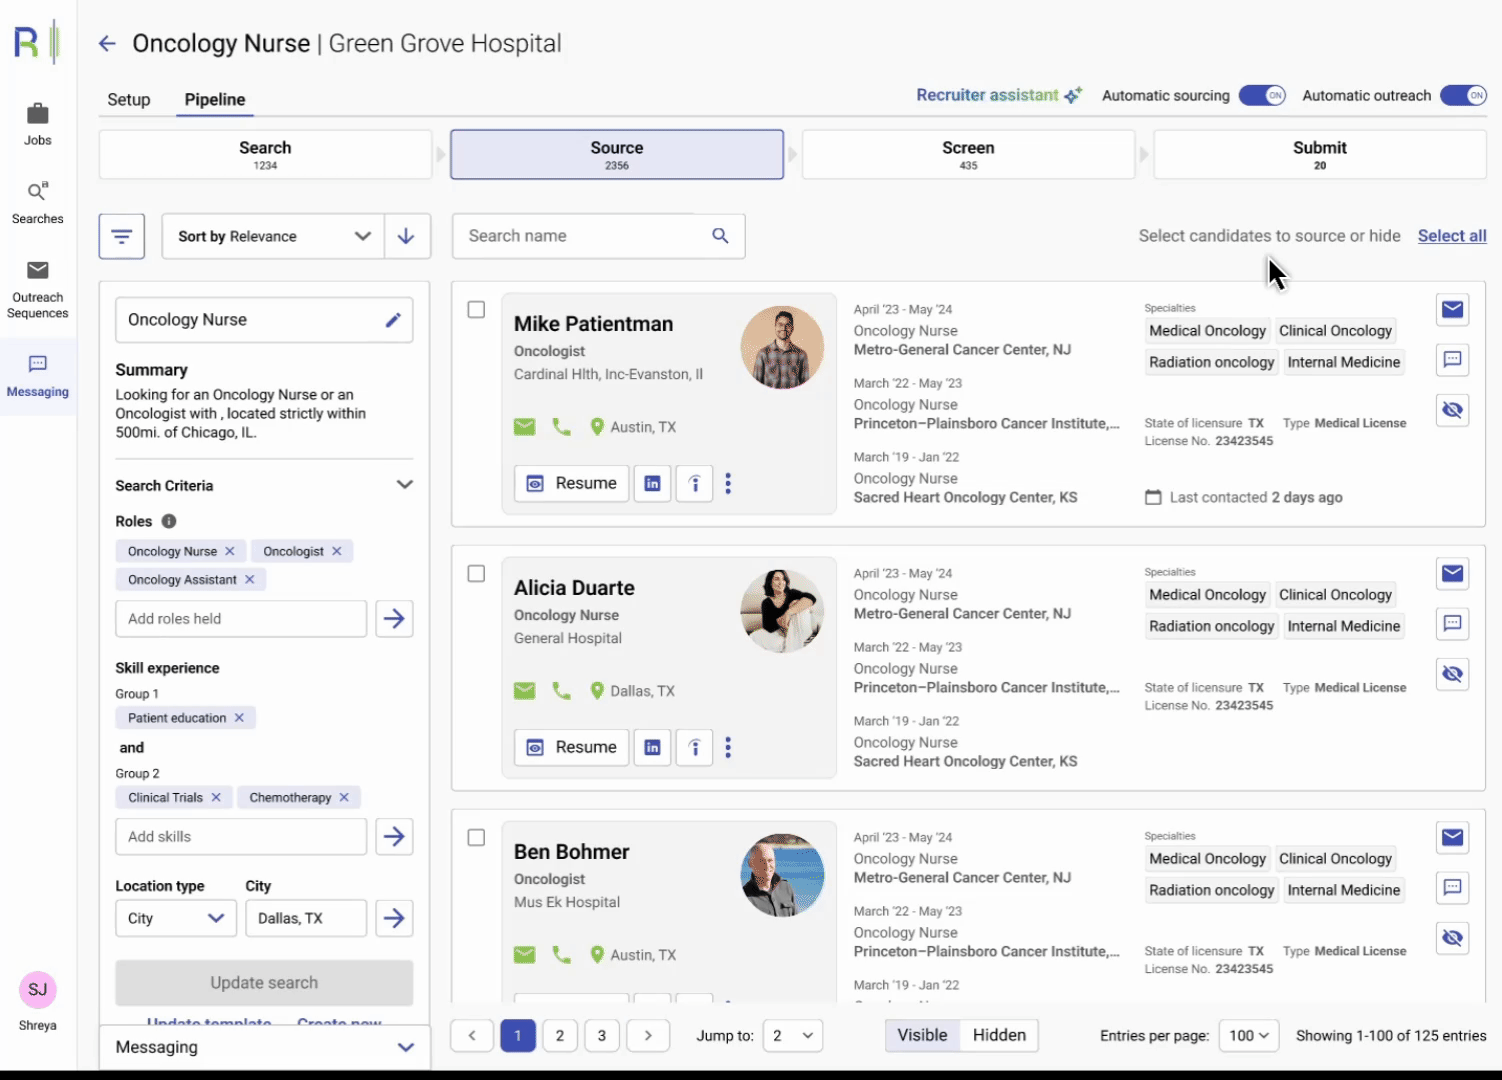Open Mike Patientman's Resume
Screen dimensions: 1502x1080
(x=571, y=483)
